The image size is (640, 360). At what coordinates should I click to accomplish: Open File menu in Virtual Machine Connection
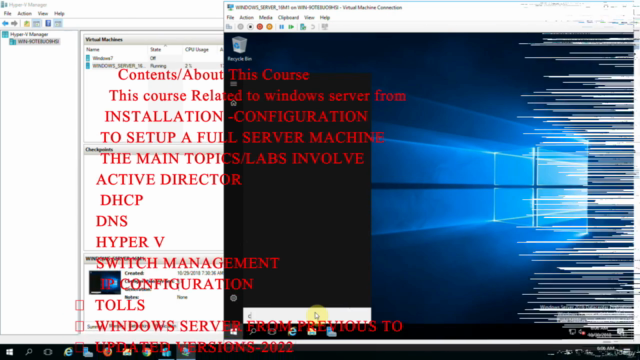point(230,18)
